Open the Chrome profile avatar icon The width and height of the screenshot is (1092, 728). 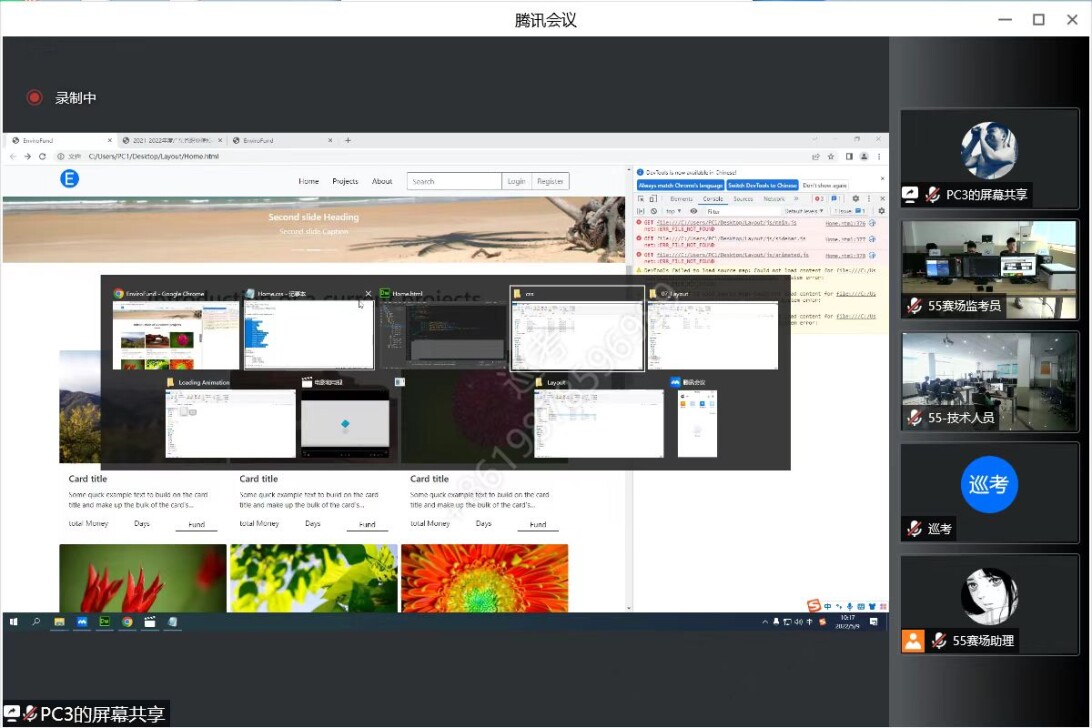pos(864,157)
